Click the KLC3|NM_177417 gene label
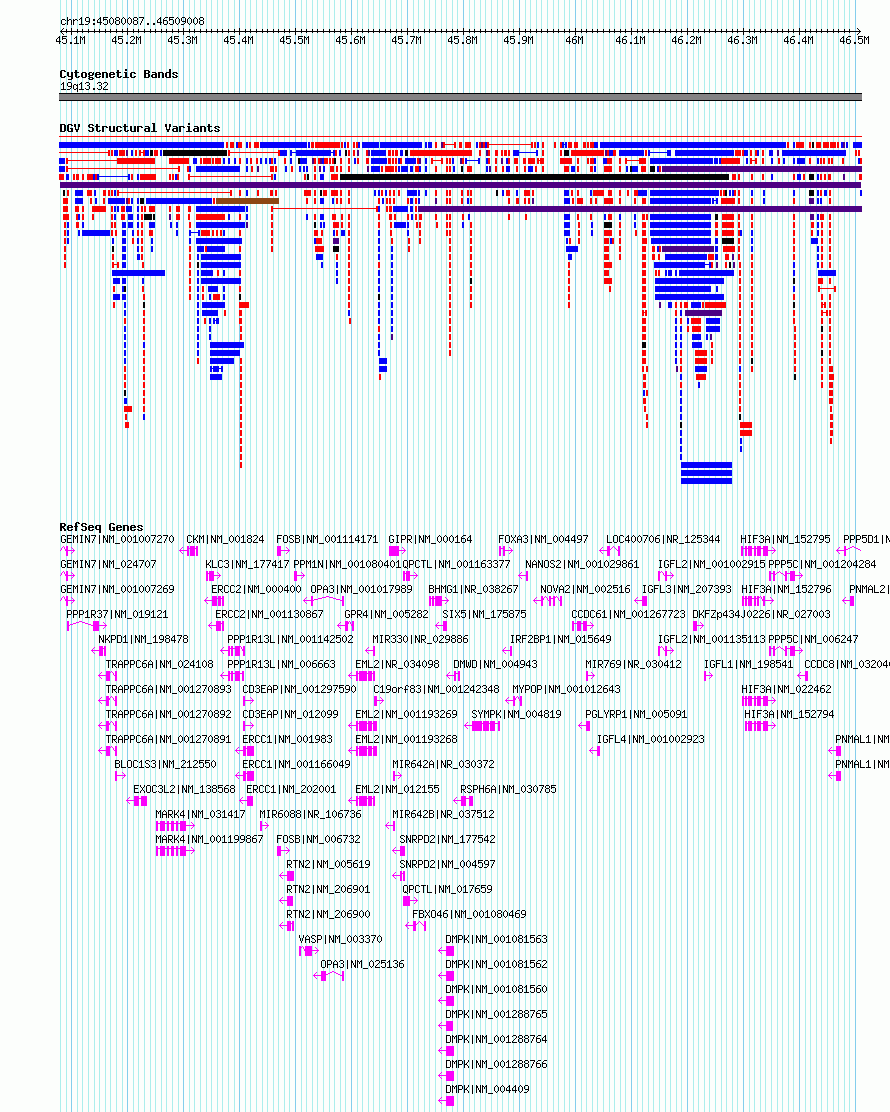This screenshot has width=890, height=1112. click(247, 564)
